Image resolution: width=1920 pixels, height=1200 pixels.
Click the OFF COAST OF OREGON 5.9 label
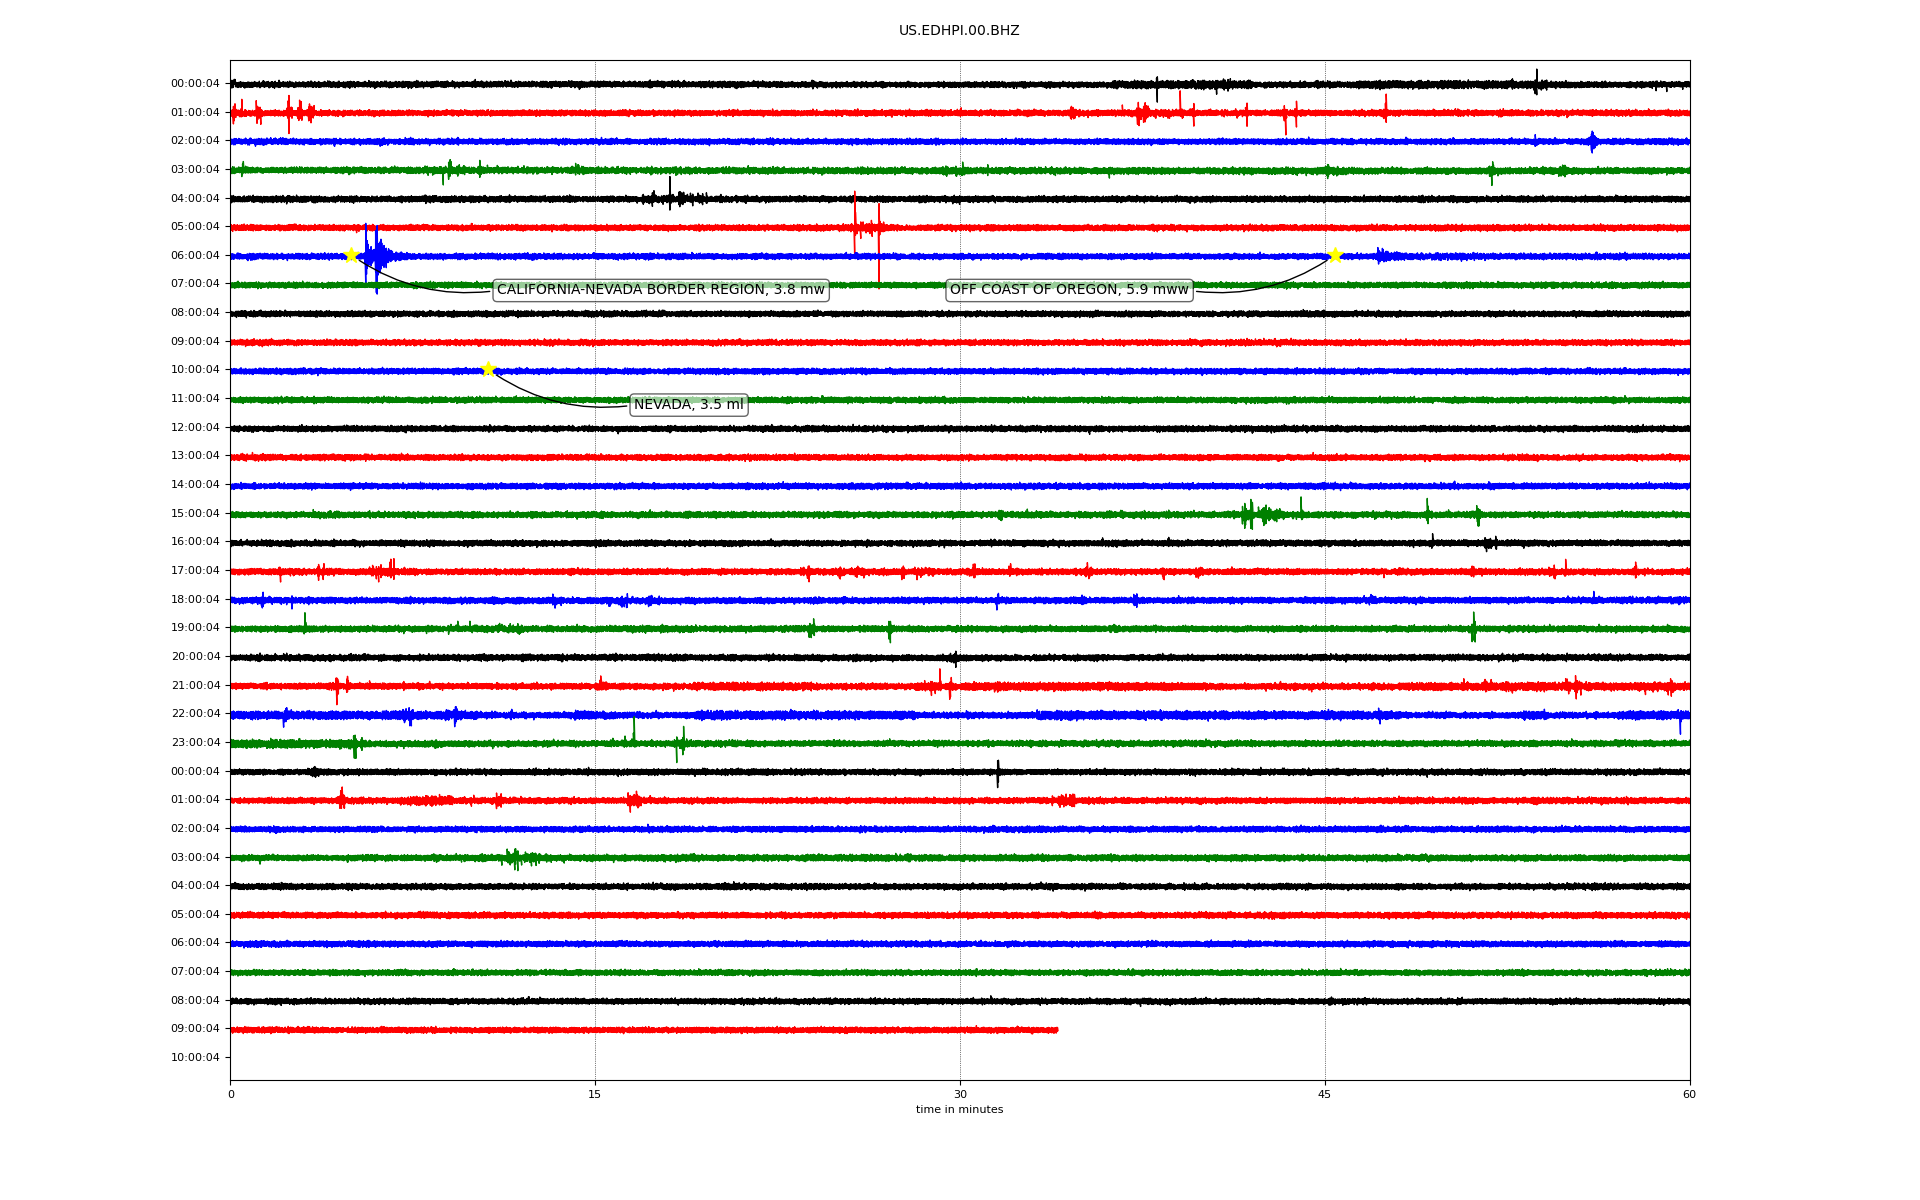point(1069,290)
